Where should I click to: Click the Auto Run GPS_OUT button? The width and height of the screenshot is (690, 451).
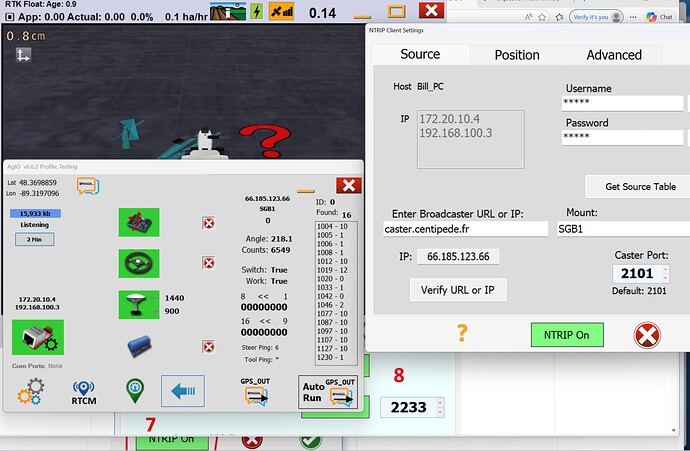point(328,392)
